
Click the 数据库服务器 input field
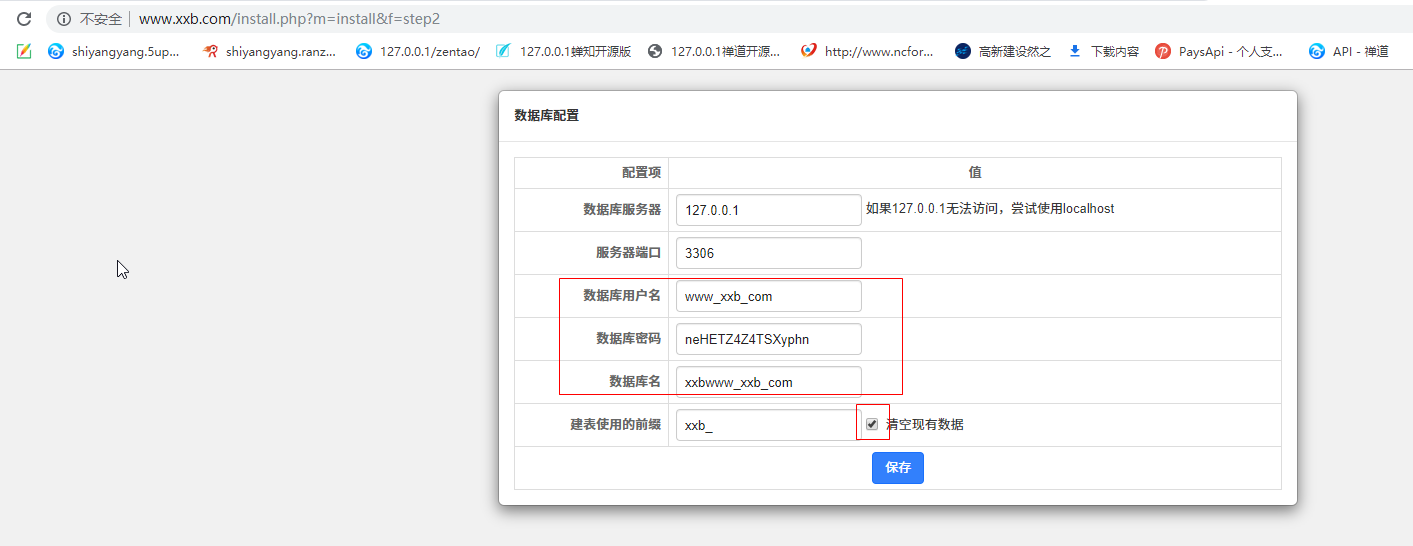[x=768, y=210]
